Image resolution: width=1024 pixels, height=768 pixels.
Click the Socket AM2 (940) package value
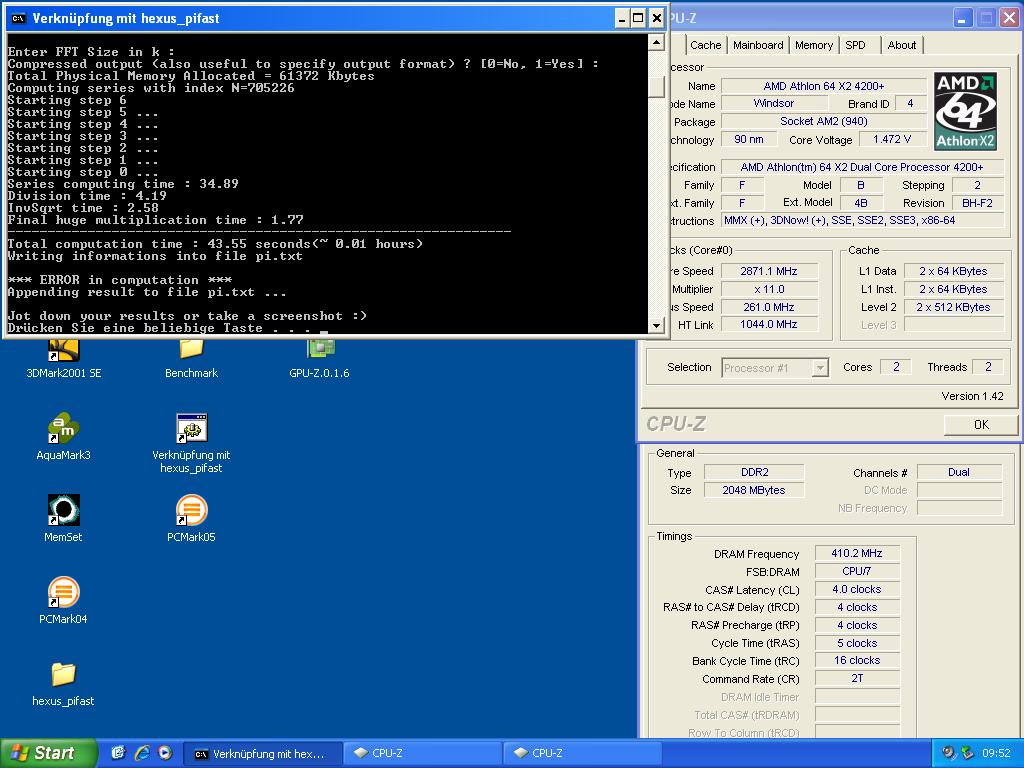824,121
